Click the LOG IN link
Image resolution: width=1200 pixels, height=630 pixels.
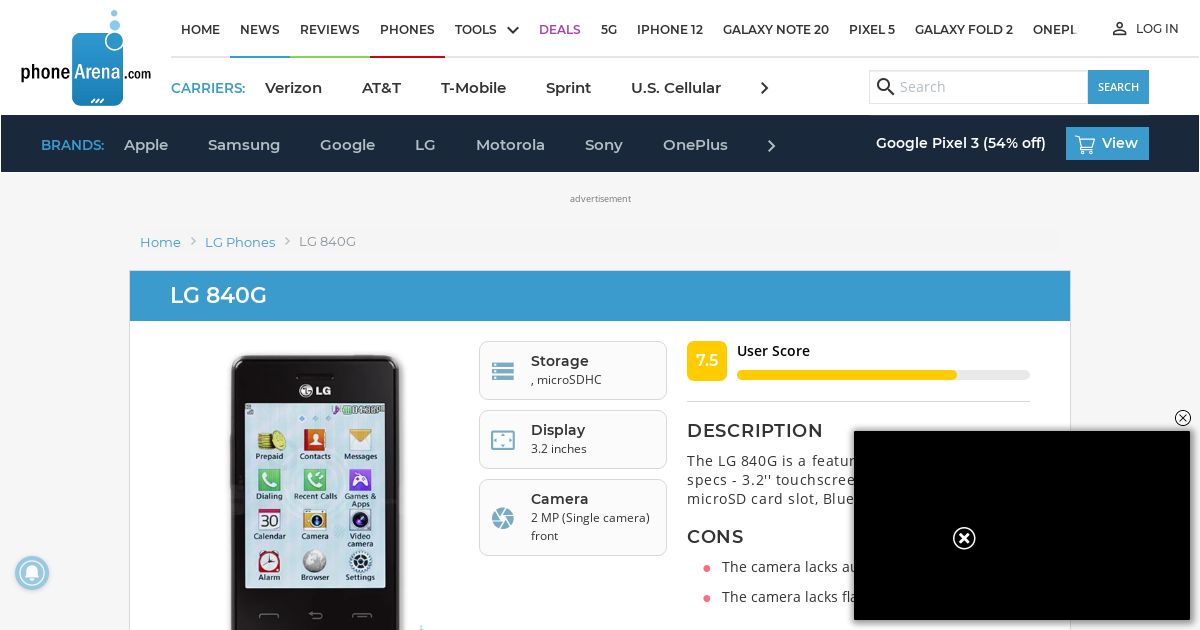(1157, 29)
